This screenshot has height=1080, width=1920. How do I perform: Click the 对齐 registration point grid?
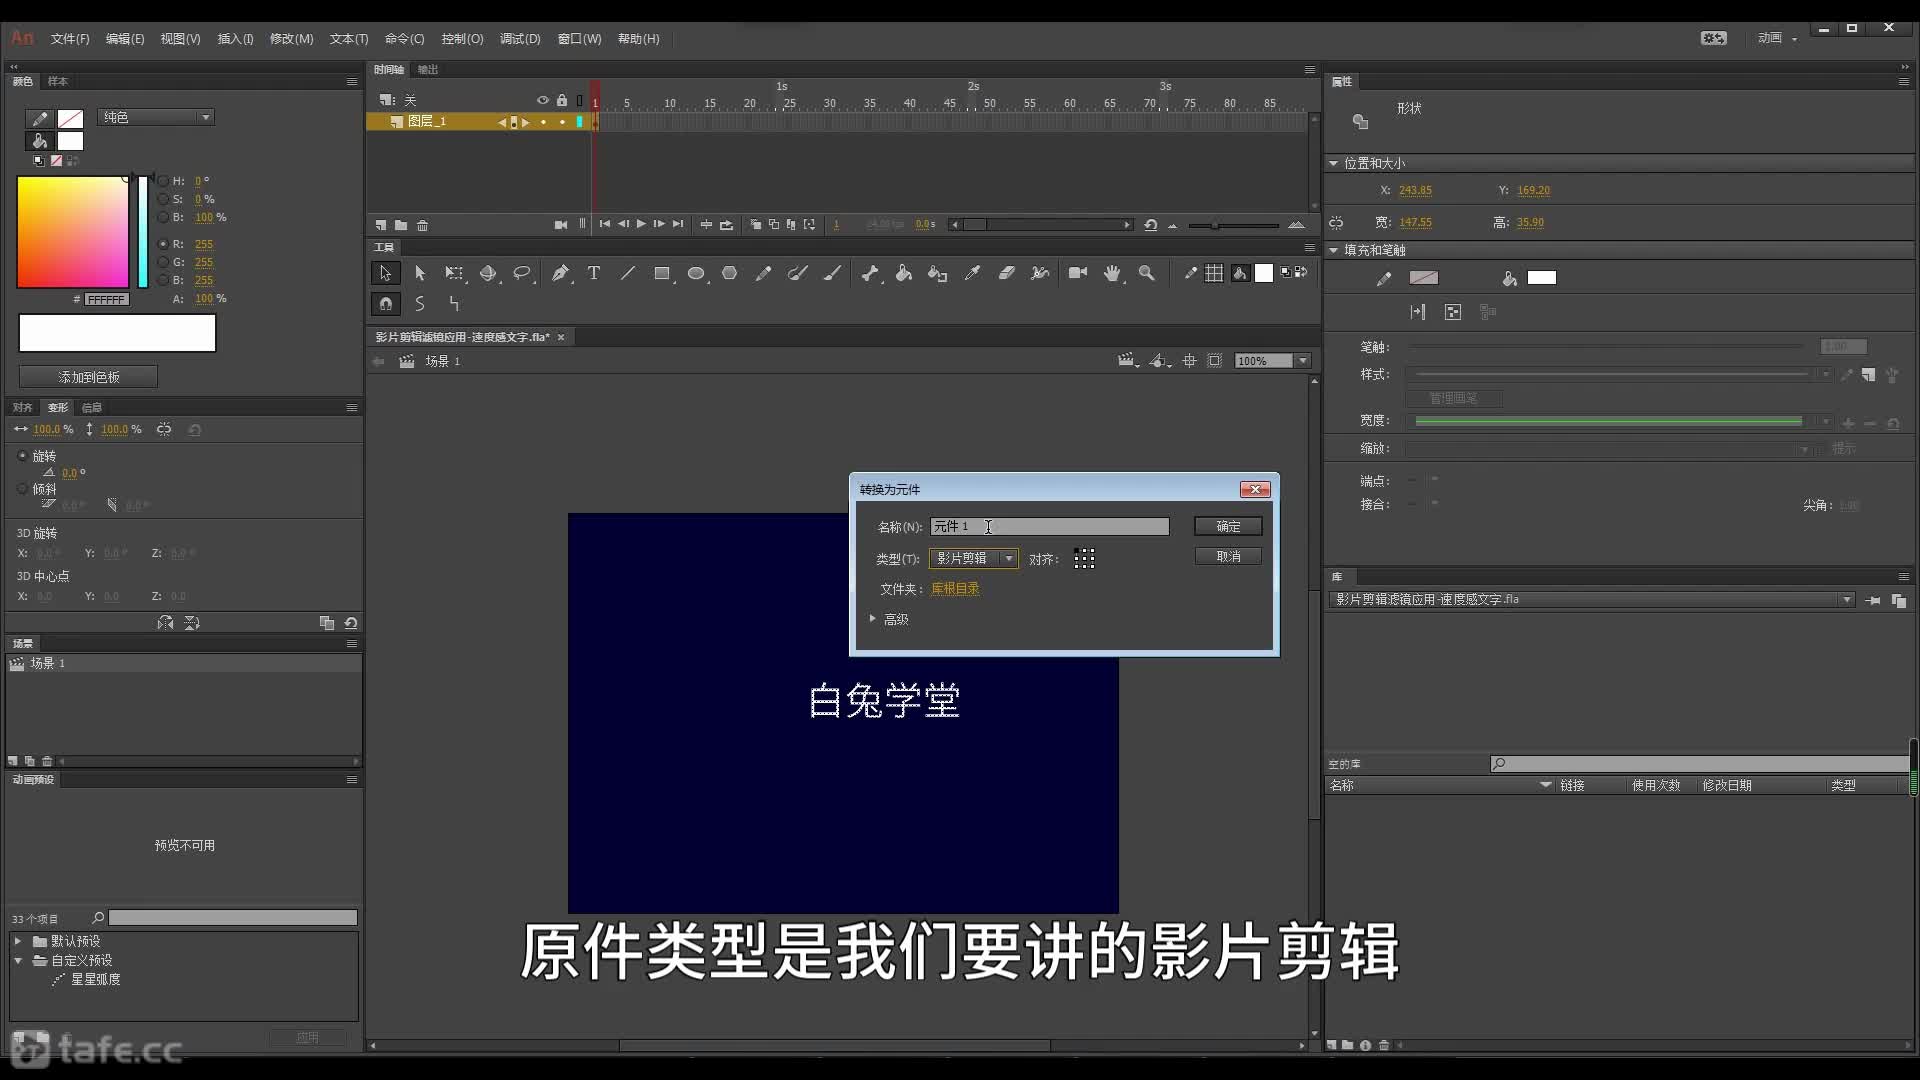point(1084,559)
